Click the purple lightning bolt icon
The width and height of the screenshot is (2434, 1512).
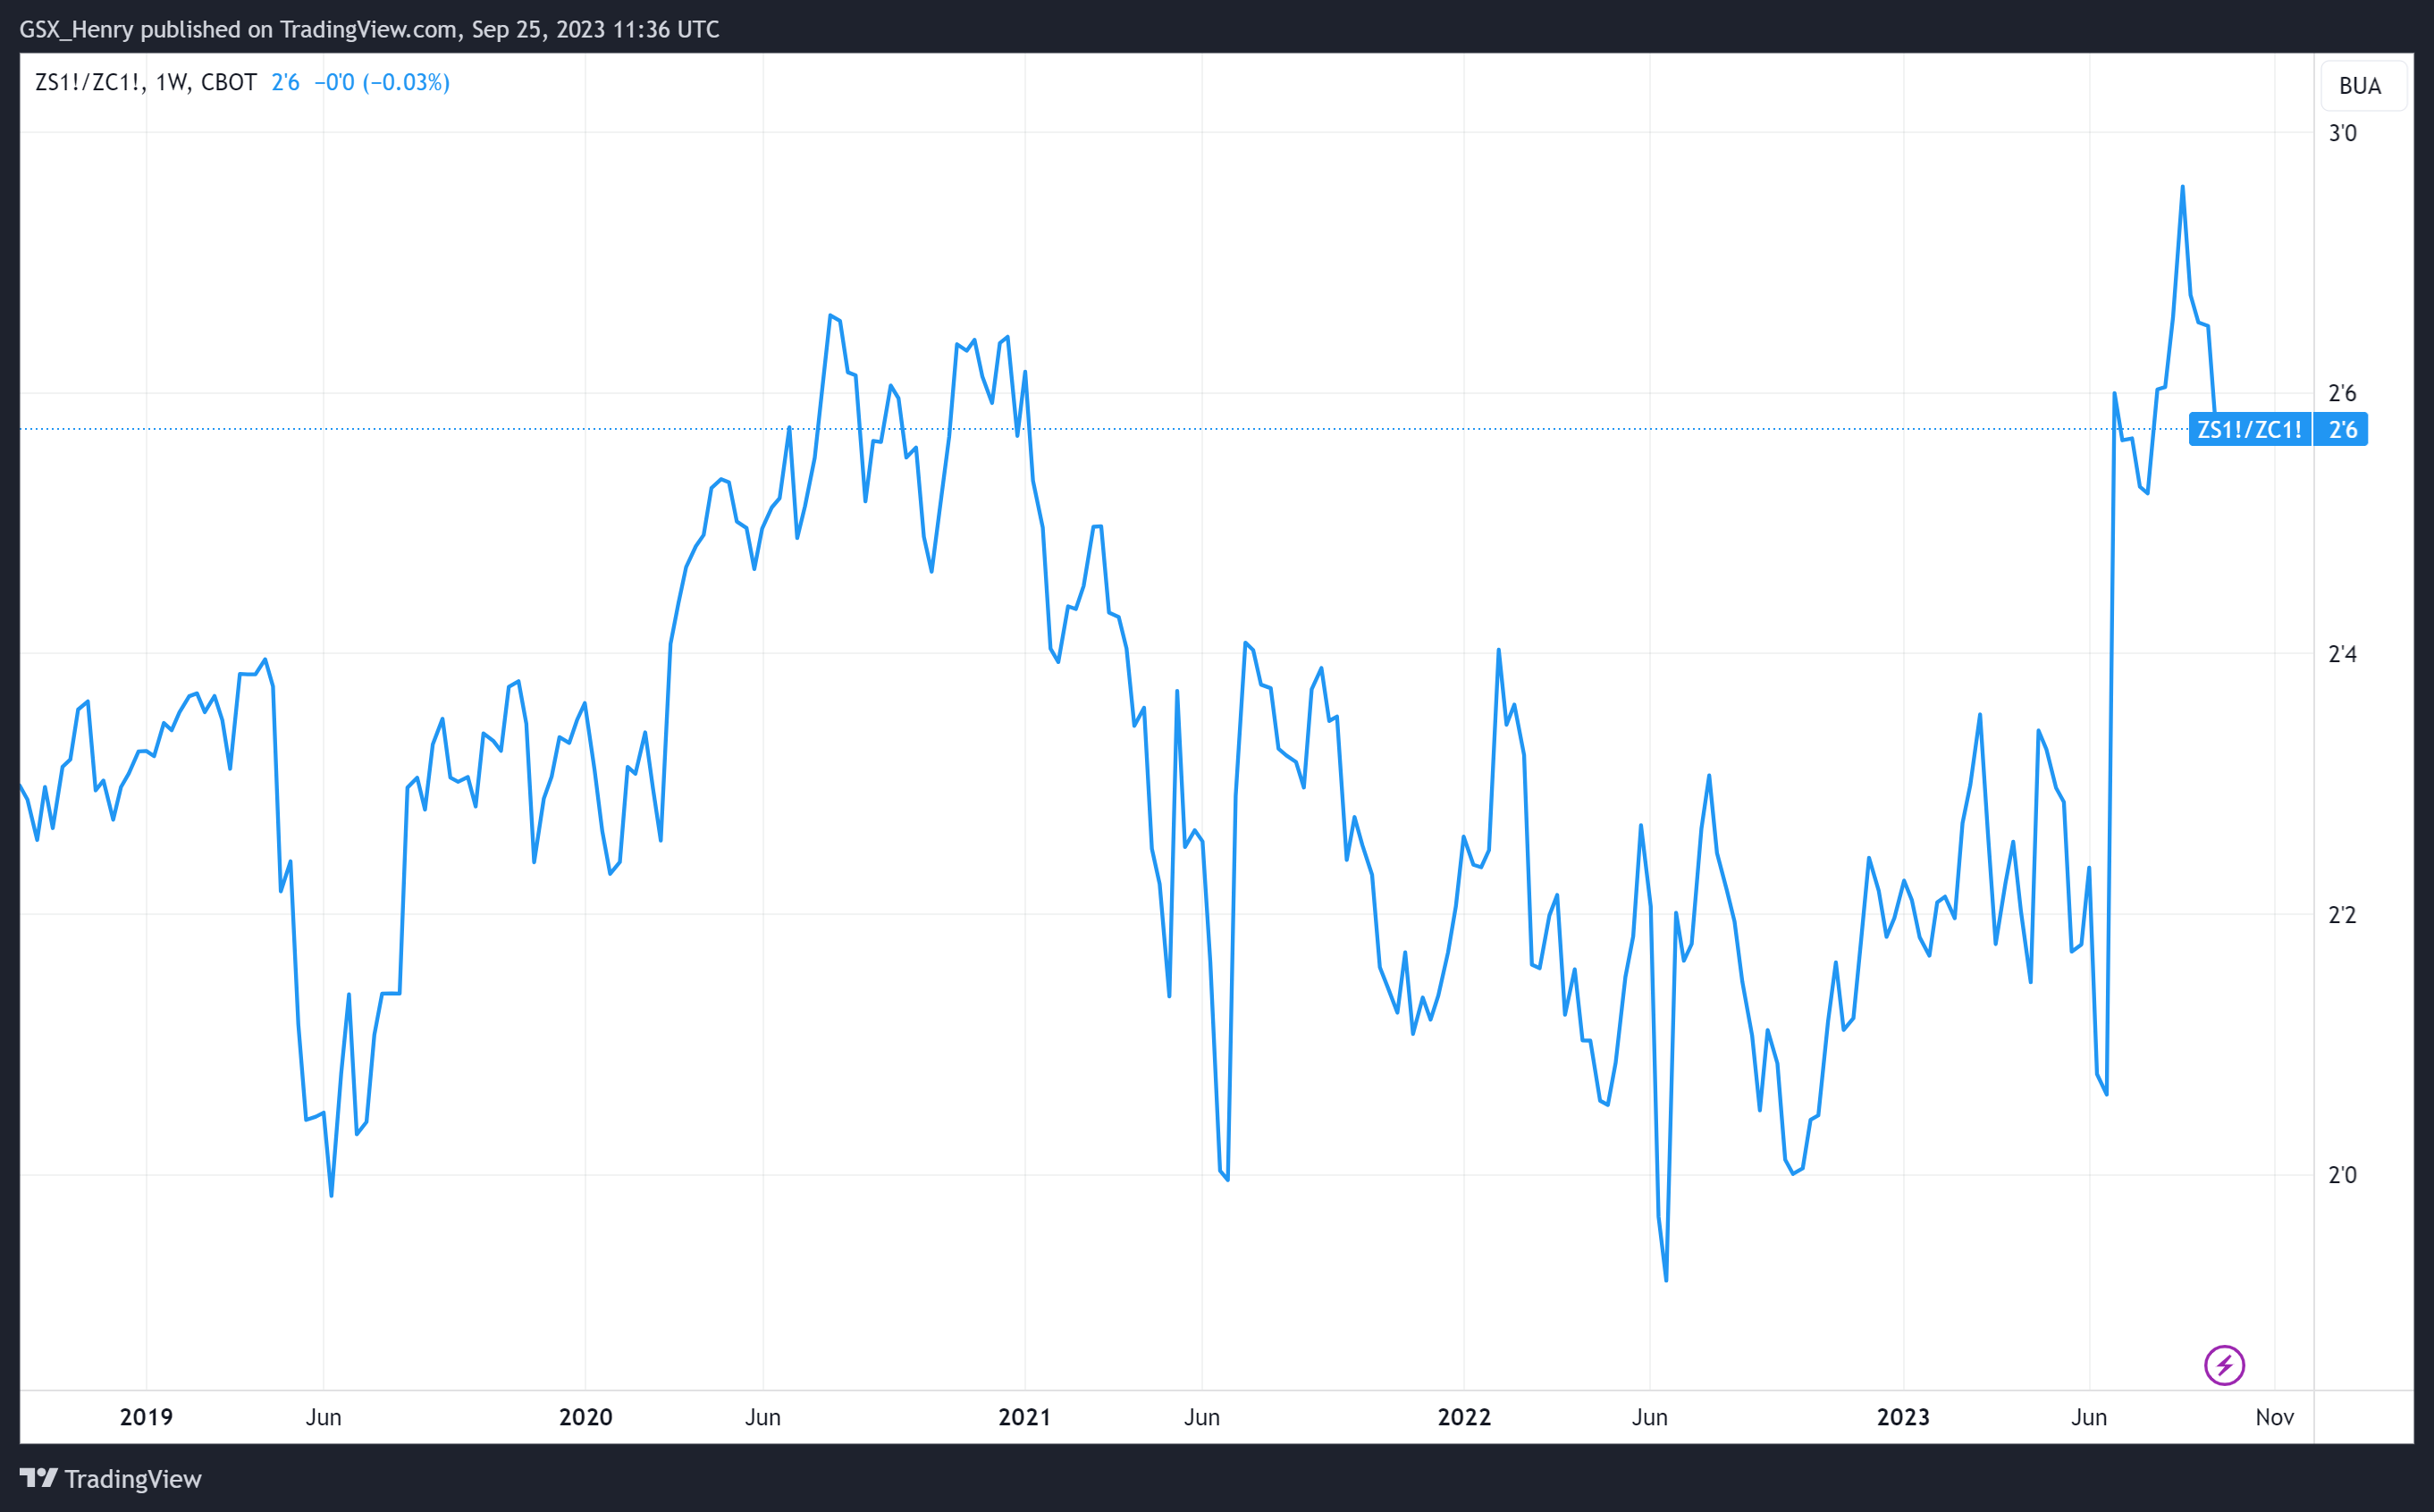pyautogui.click(x=2224, y=1365)
